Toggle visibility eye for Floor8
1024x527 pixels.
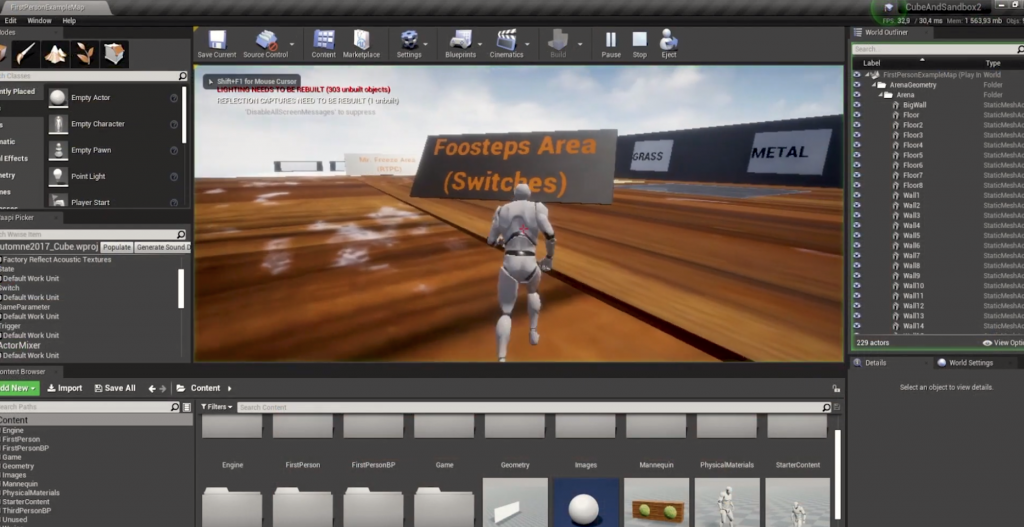857,185
